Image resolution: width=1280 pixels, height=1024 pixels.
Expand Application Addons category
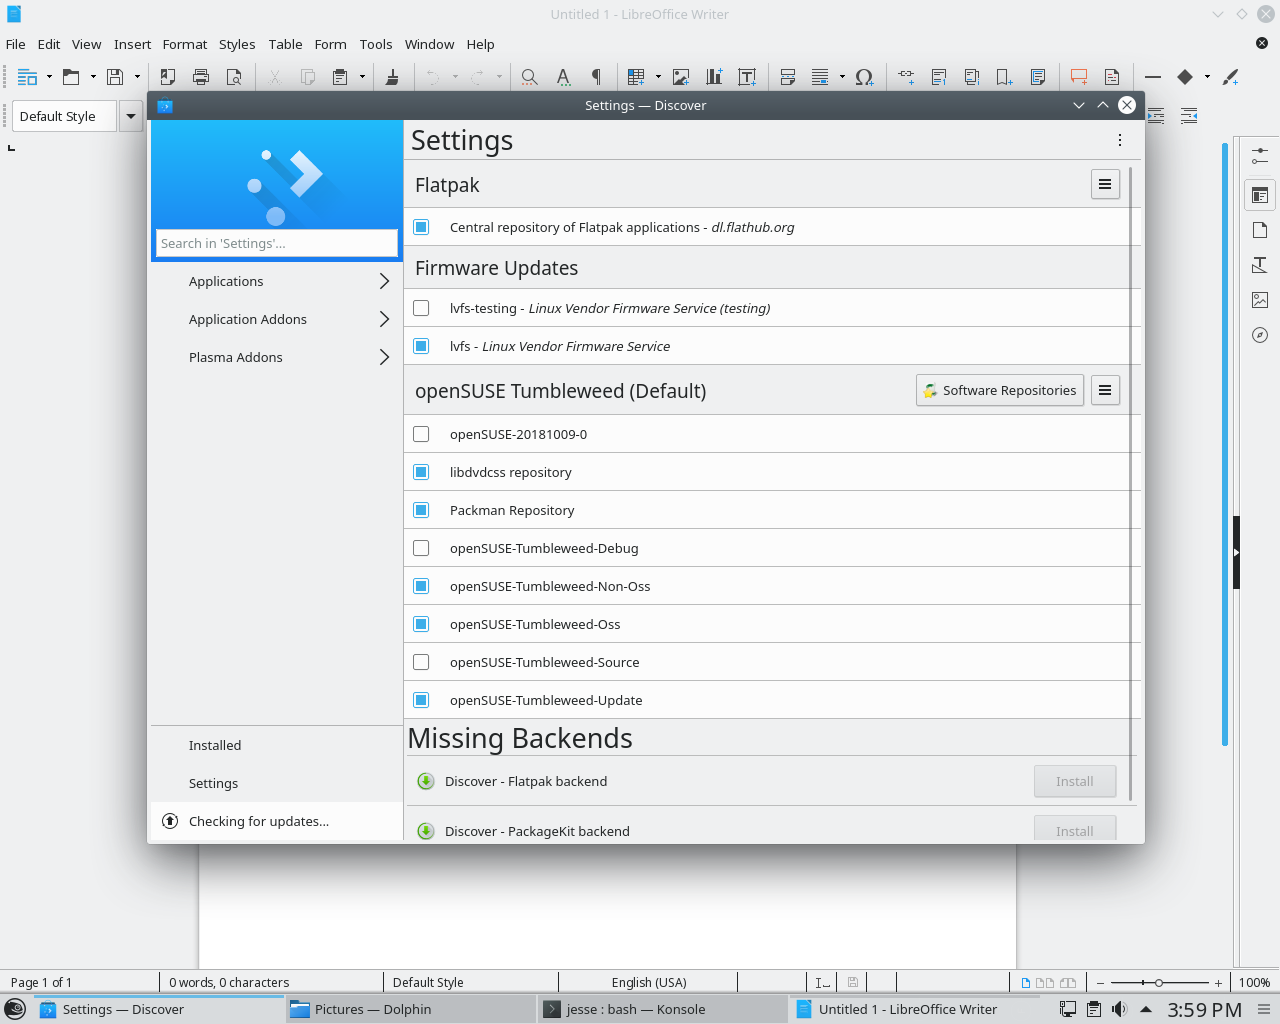(277, 319)
